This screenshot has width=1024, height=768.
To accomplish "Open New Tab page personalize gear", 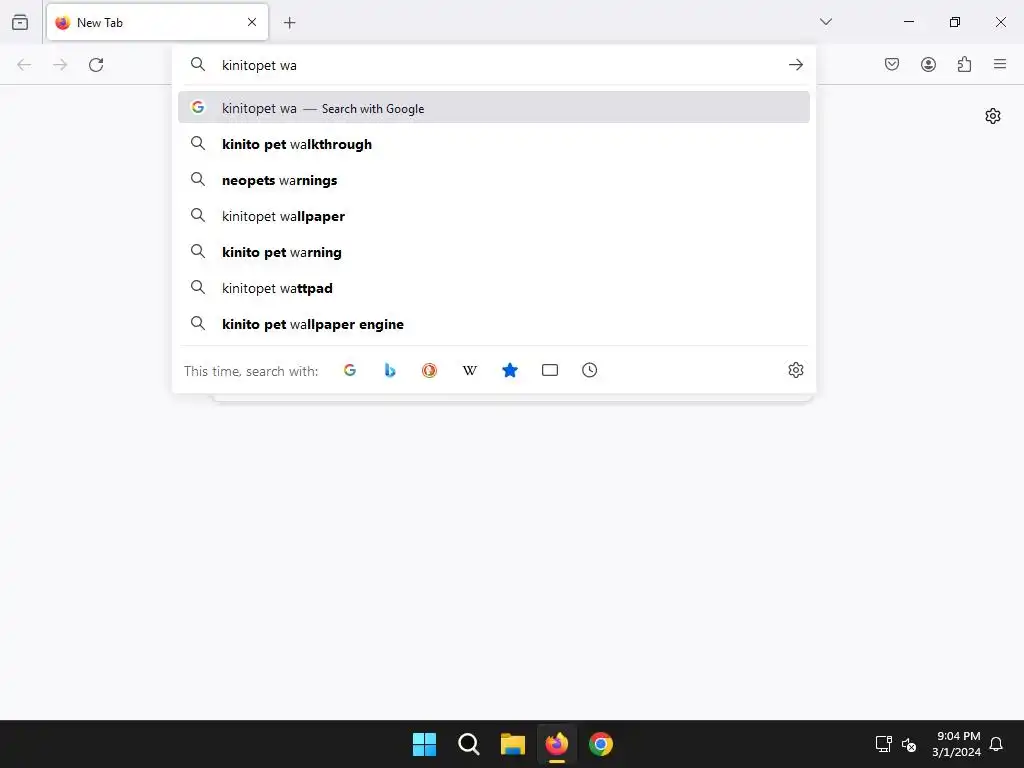I will point(993,116).
